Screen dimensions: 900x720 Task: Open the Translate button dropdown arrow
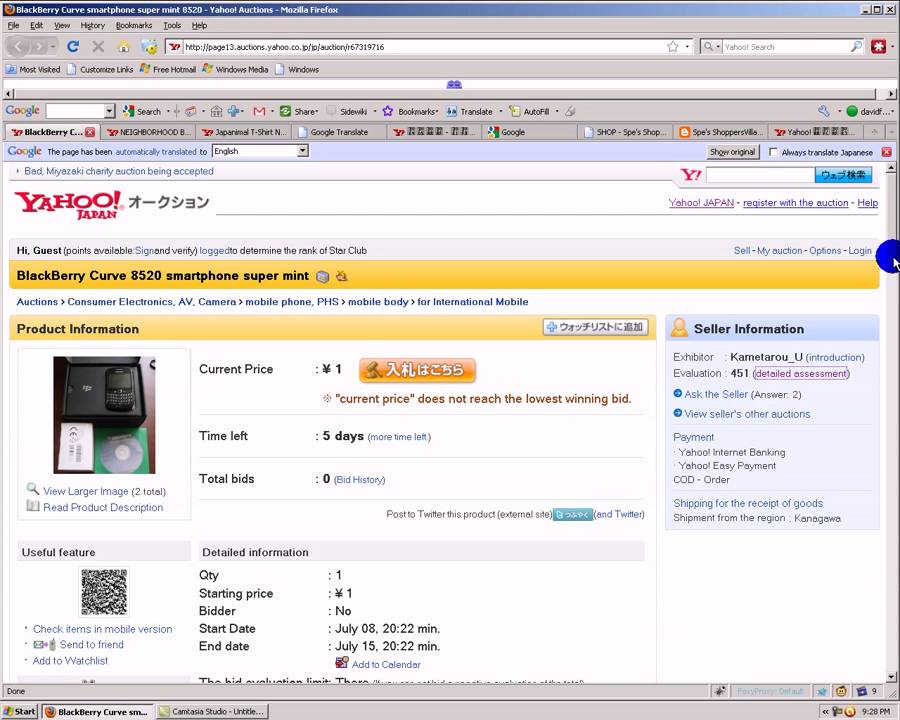(x=501, y=112)
